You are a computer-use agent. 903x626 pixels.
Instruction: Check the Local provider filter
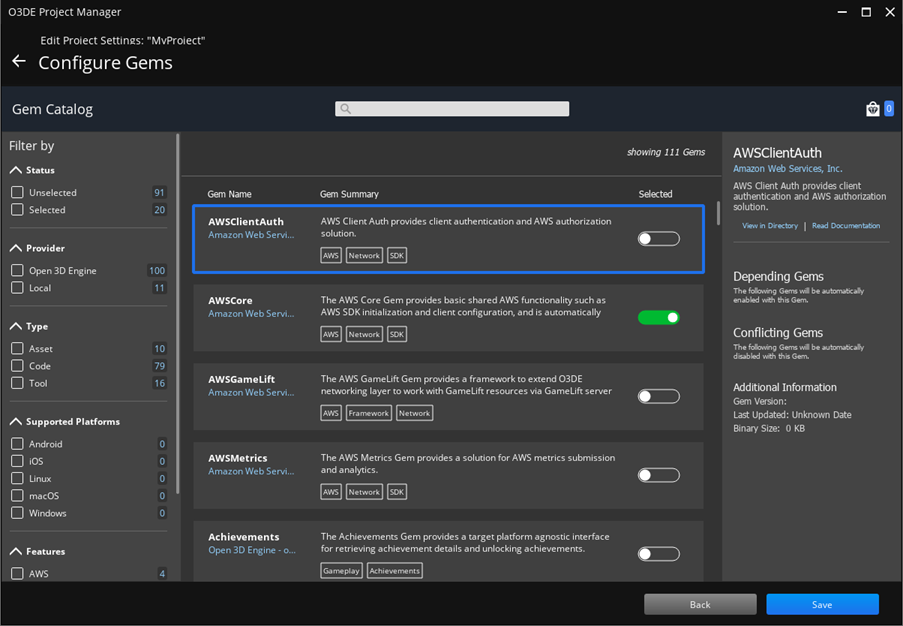point(17,287)
